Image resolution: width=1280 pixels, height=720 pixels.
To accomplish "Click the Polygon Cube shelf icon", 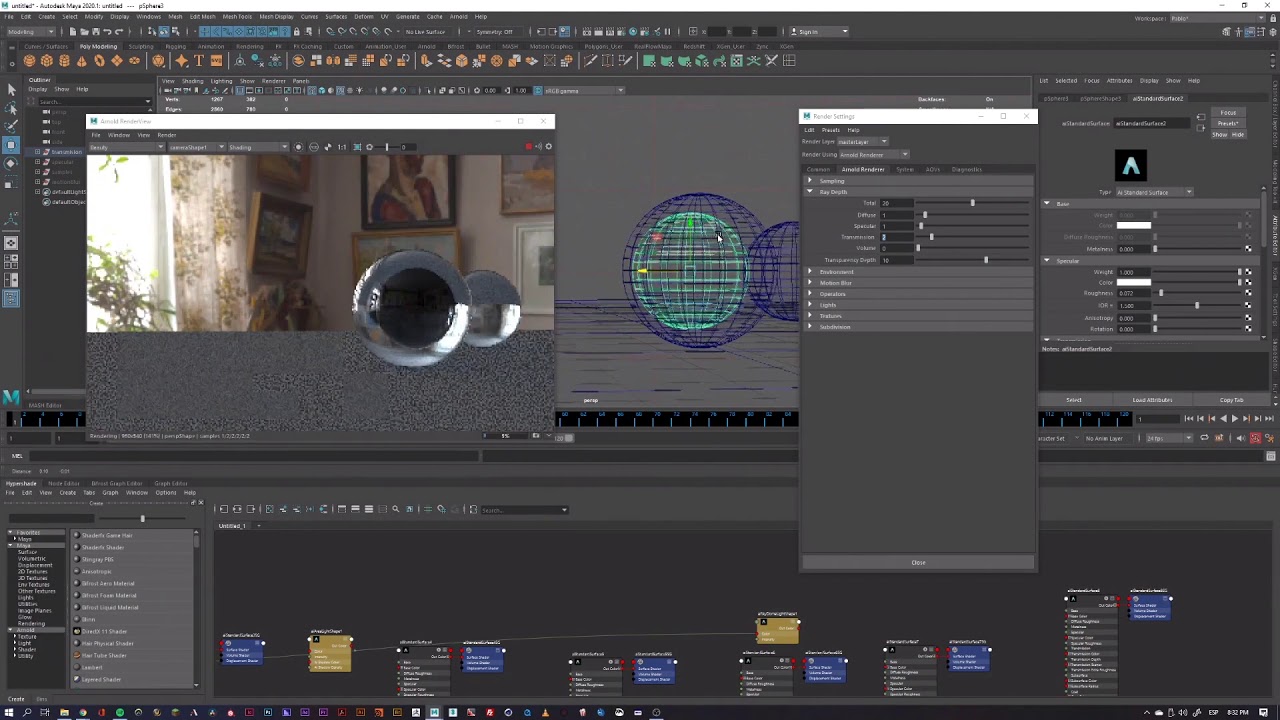I will pos(47,61).
